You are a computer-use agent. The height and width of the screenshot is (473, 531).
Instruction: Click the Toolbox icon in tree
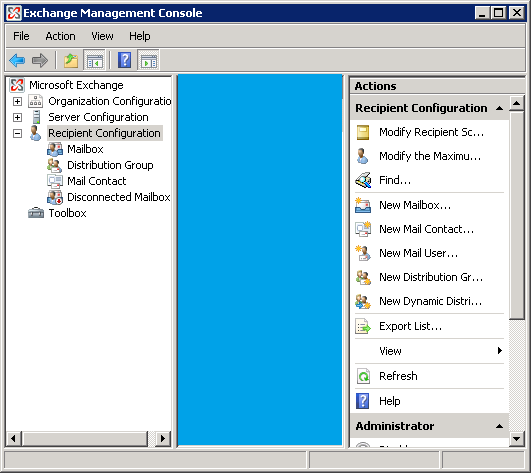pos(36,213)
